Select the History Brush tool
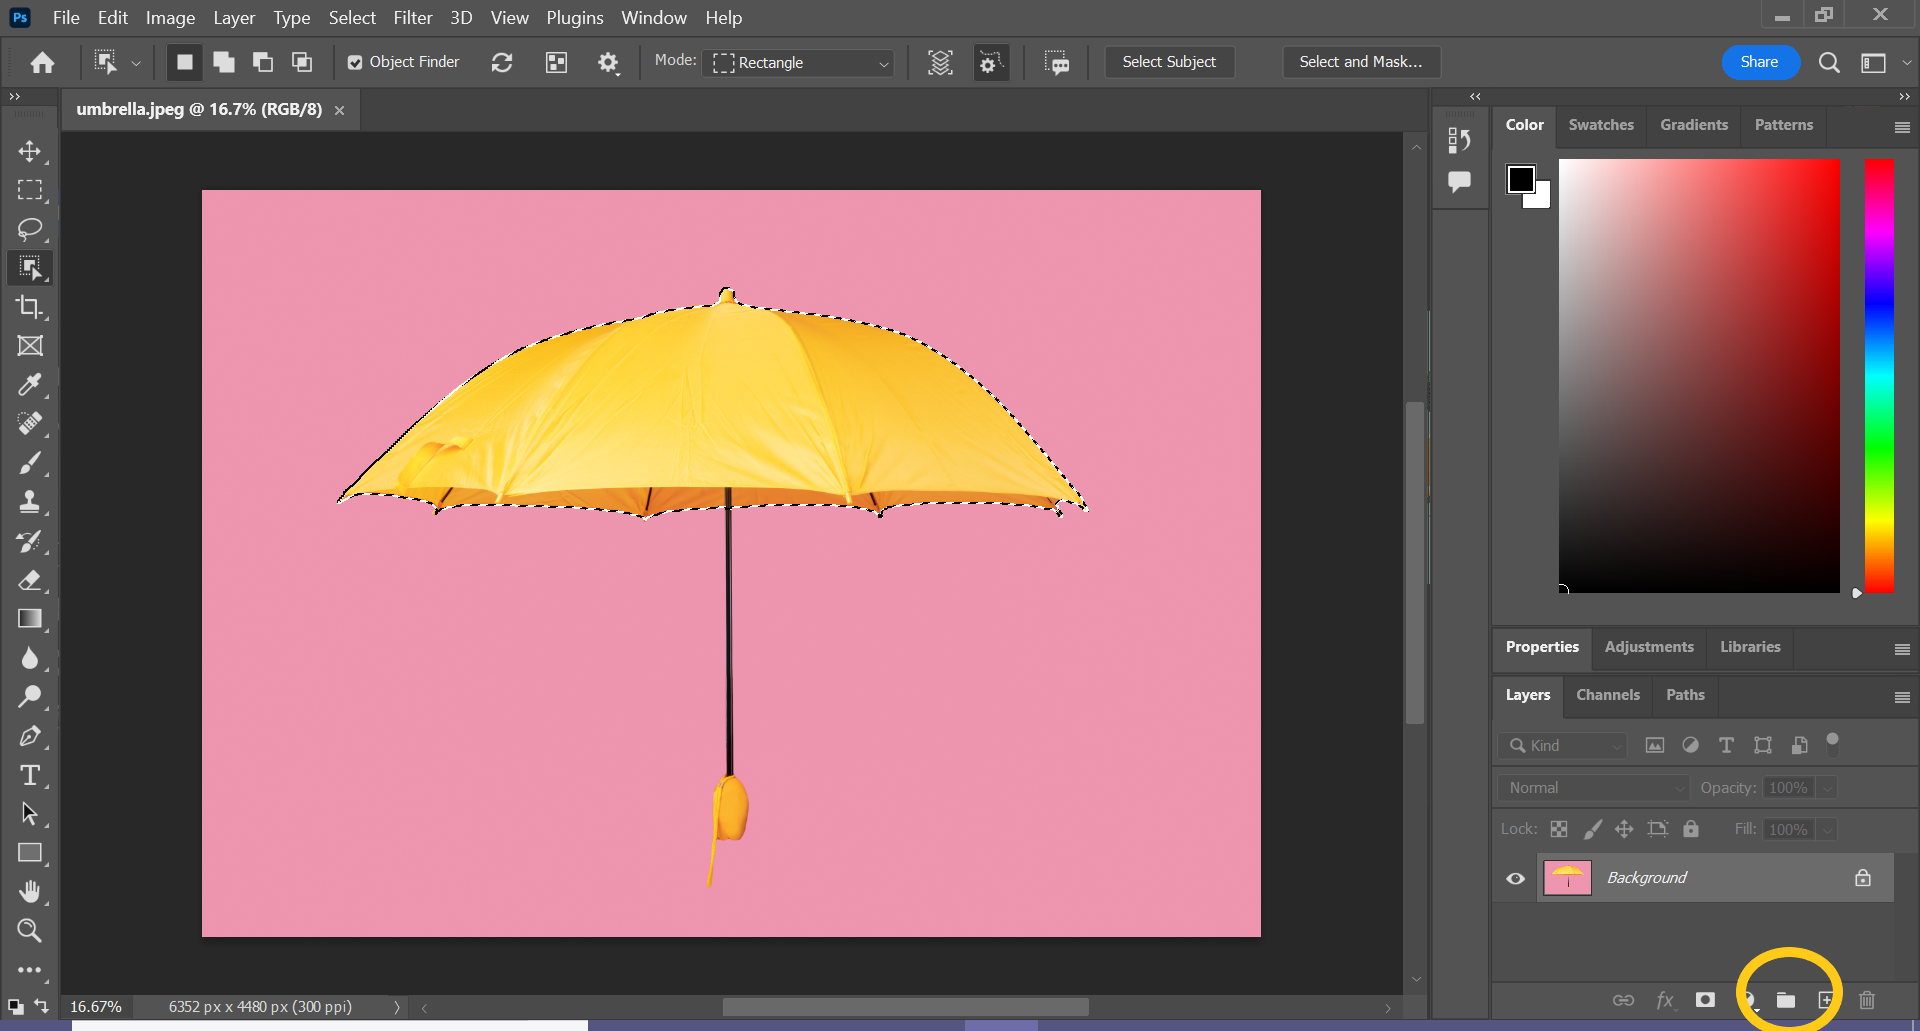Viewport: 1920px width, 1031px height. [30, 541]
